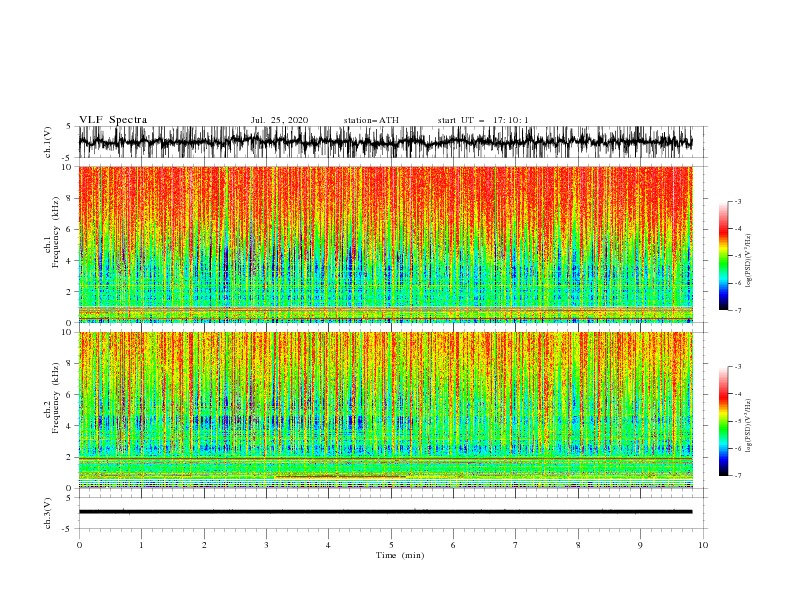Screen dimensions: 792x612
Task: Click the "5" minute tick on time axis
Action: (x=391, y=545)
